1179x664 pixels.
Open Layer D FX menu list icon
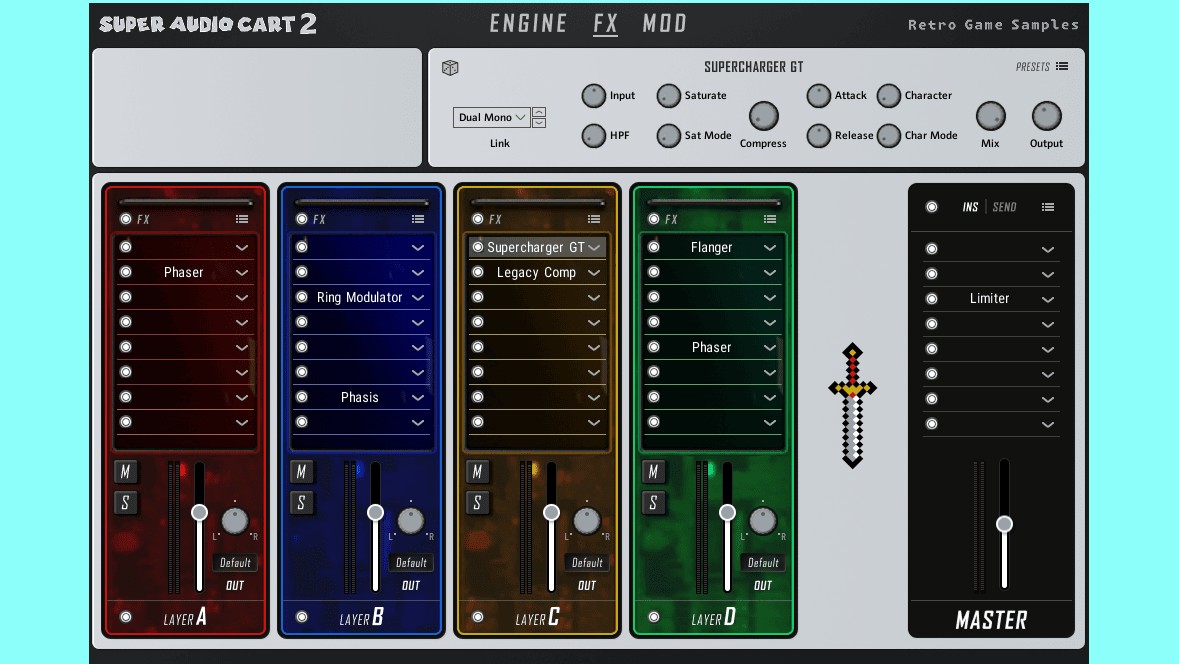coord(770,219)
